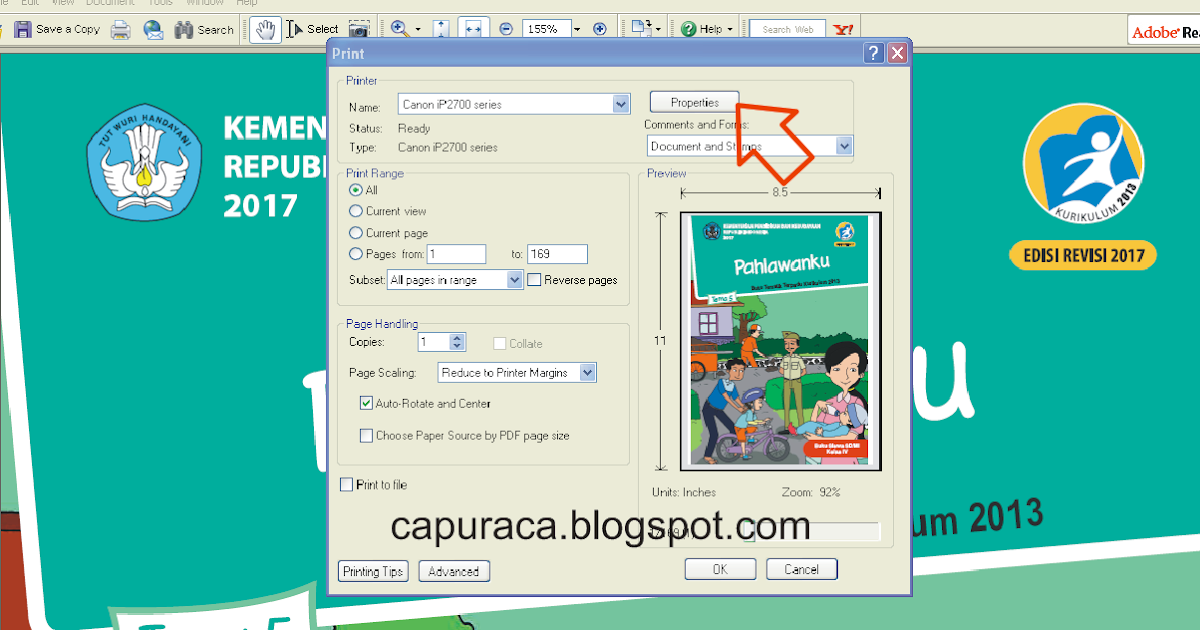Screen dimensions: 1200x630
Task: Activate the Select text tool
Action: [313, 30]
